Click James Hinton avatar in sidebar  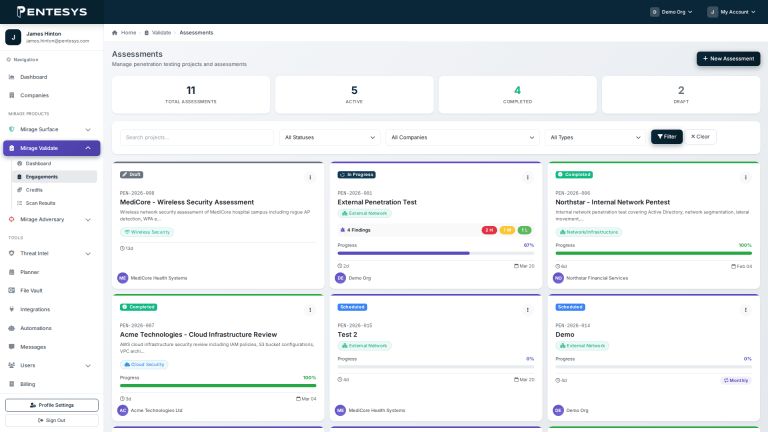tap(13, 37)
